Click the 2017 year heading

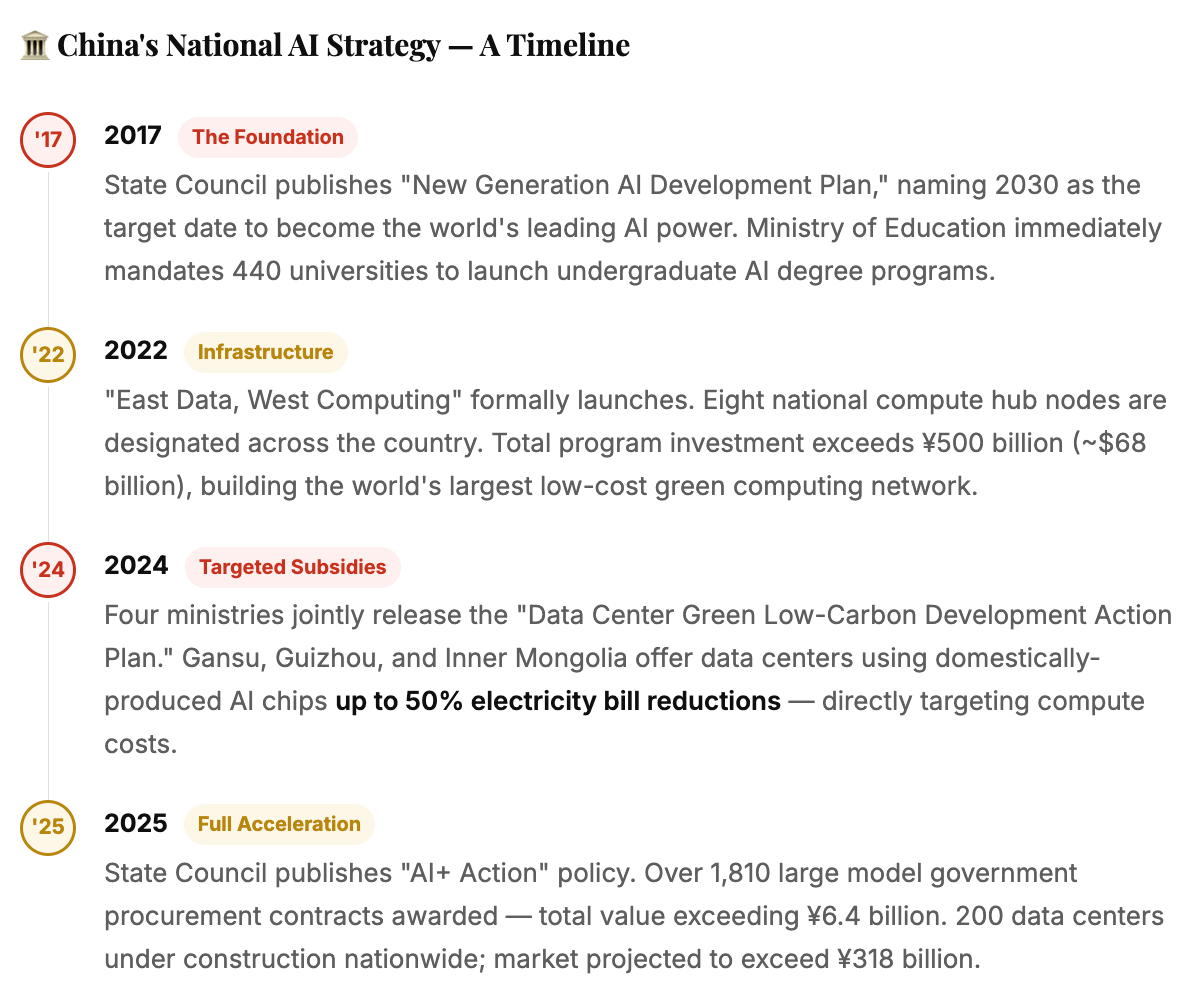133,136
